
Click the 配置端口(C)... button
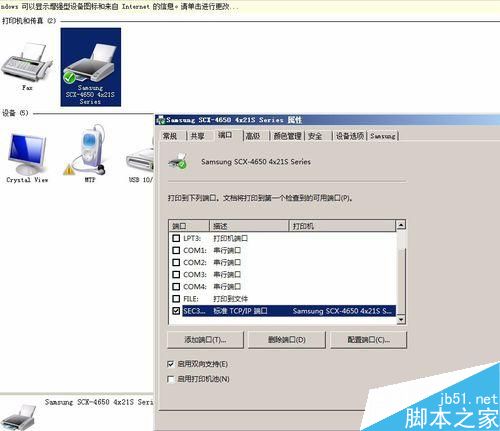point(369,340)
